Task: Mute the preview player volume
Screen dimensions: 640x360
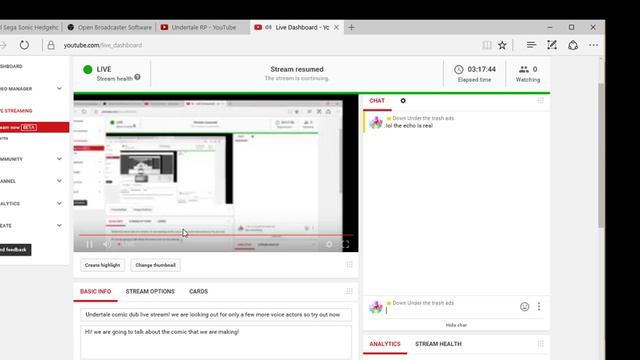Action: point(107,244)
